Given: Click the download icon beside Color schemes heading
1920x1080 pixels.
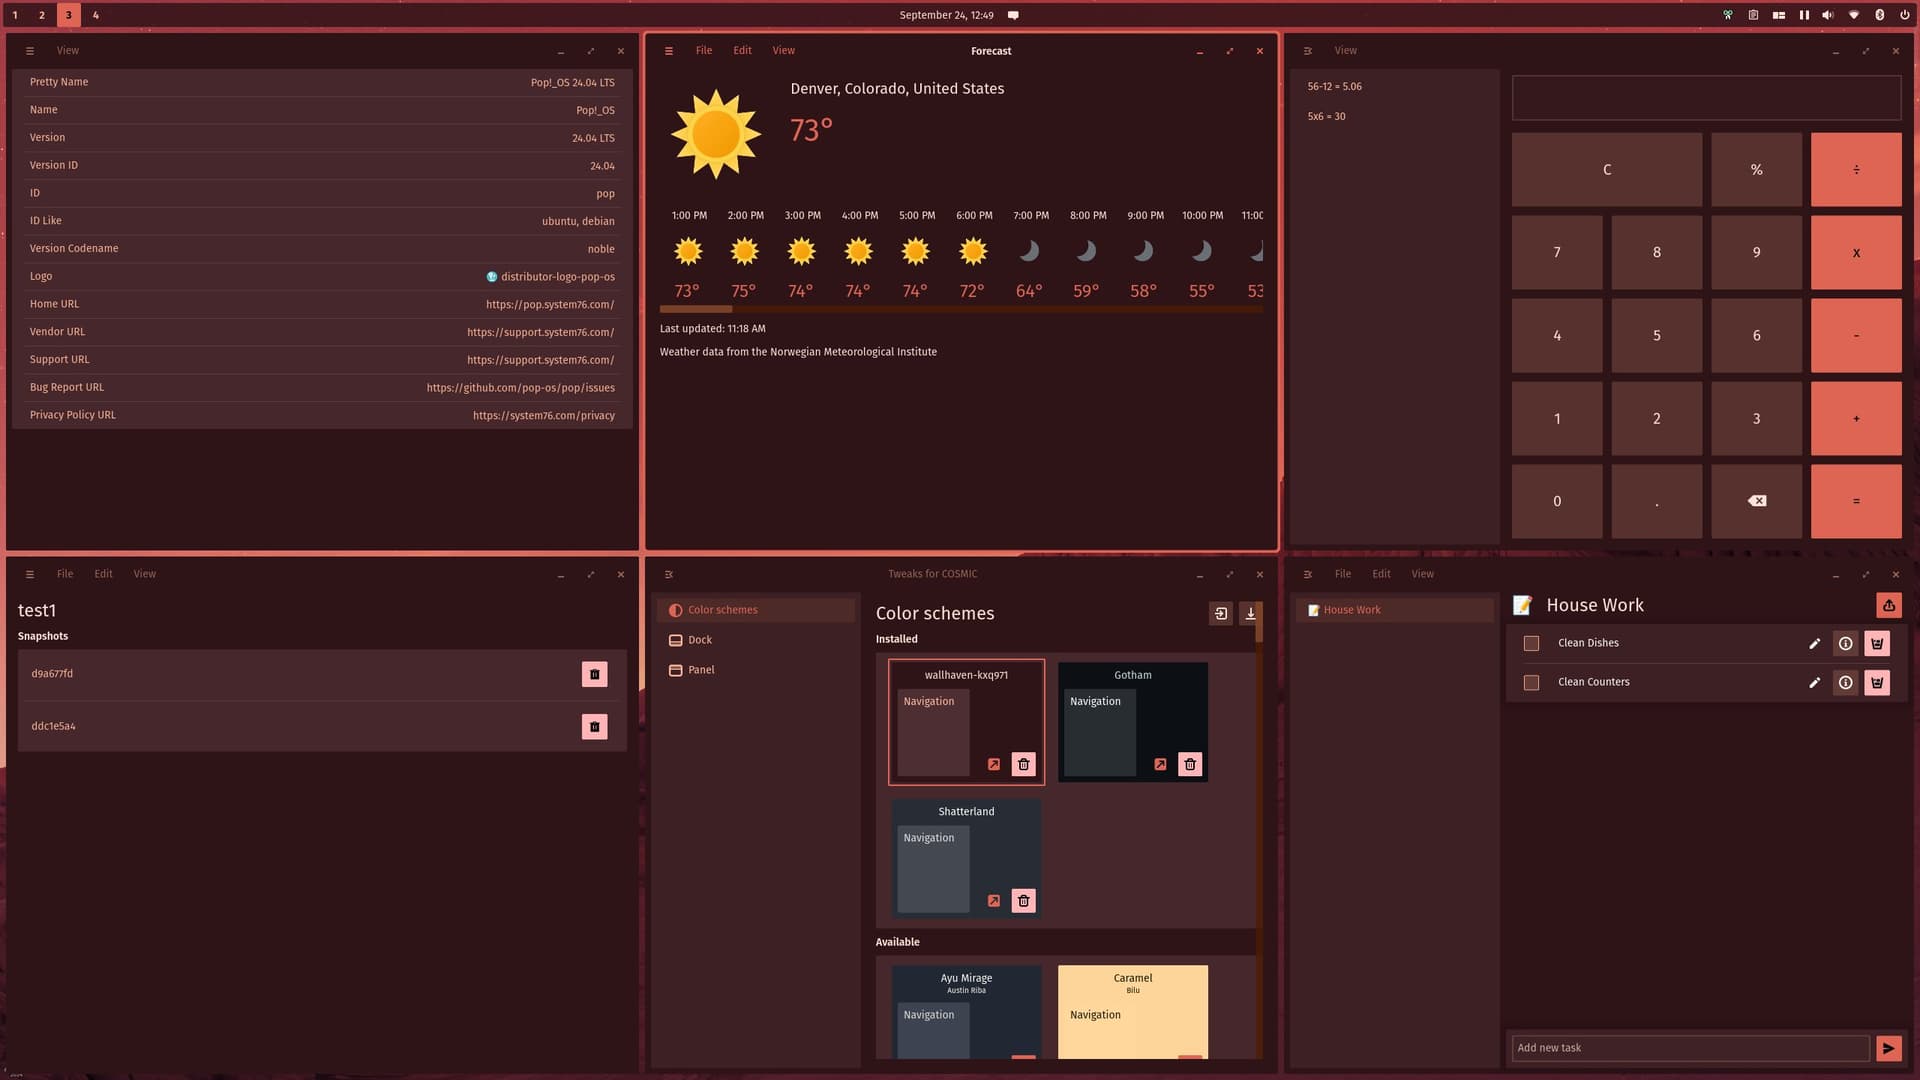Looking at the screenshot, I should click(x=1250, y=614).
